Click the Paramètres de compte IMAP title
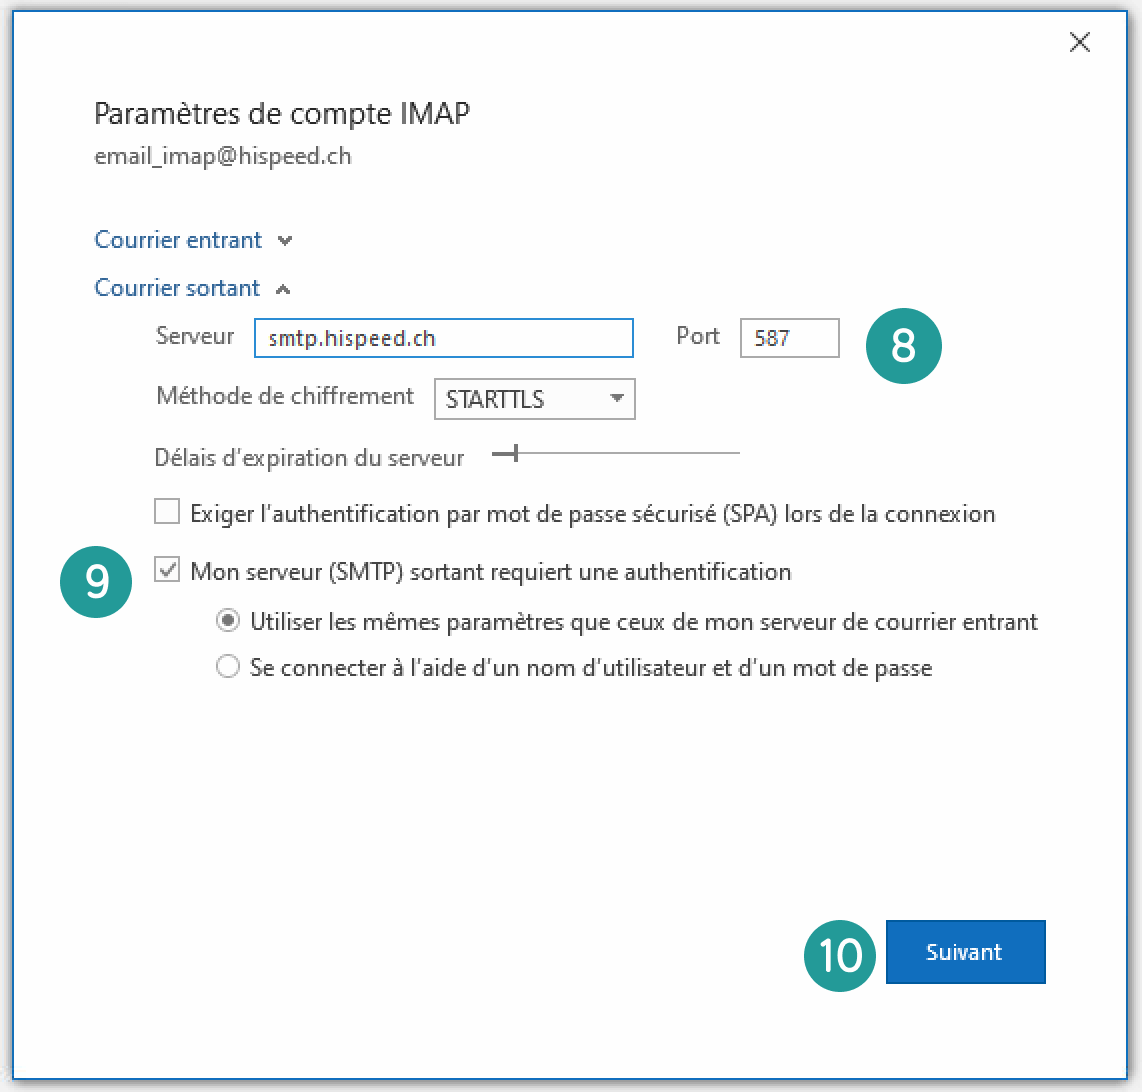The image size is (1142, 1092). pos(282,114)
